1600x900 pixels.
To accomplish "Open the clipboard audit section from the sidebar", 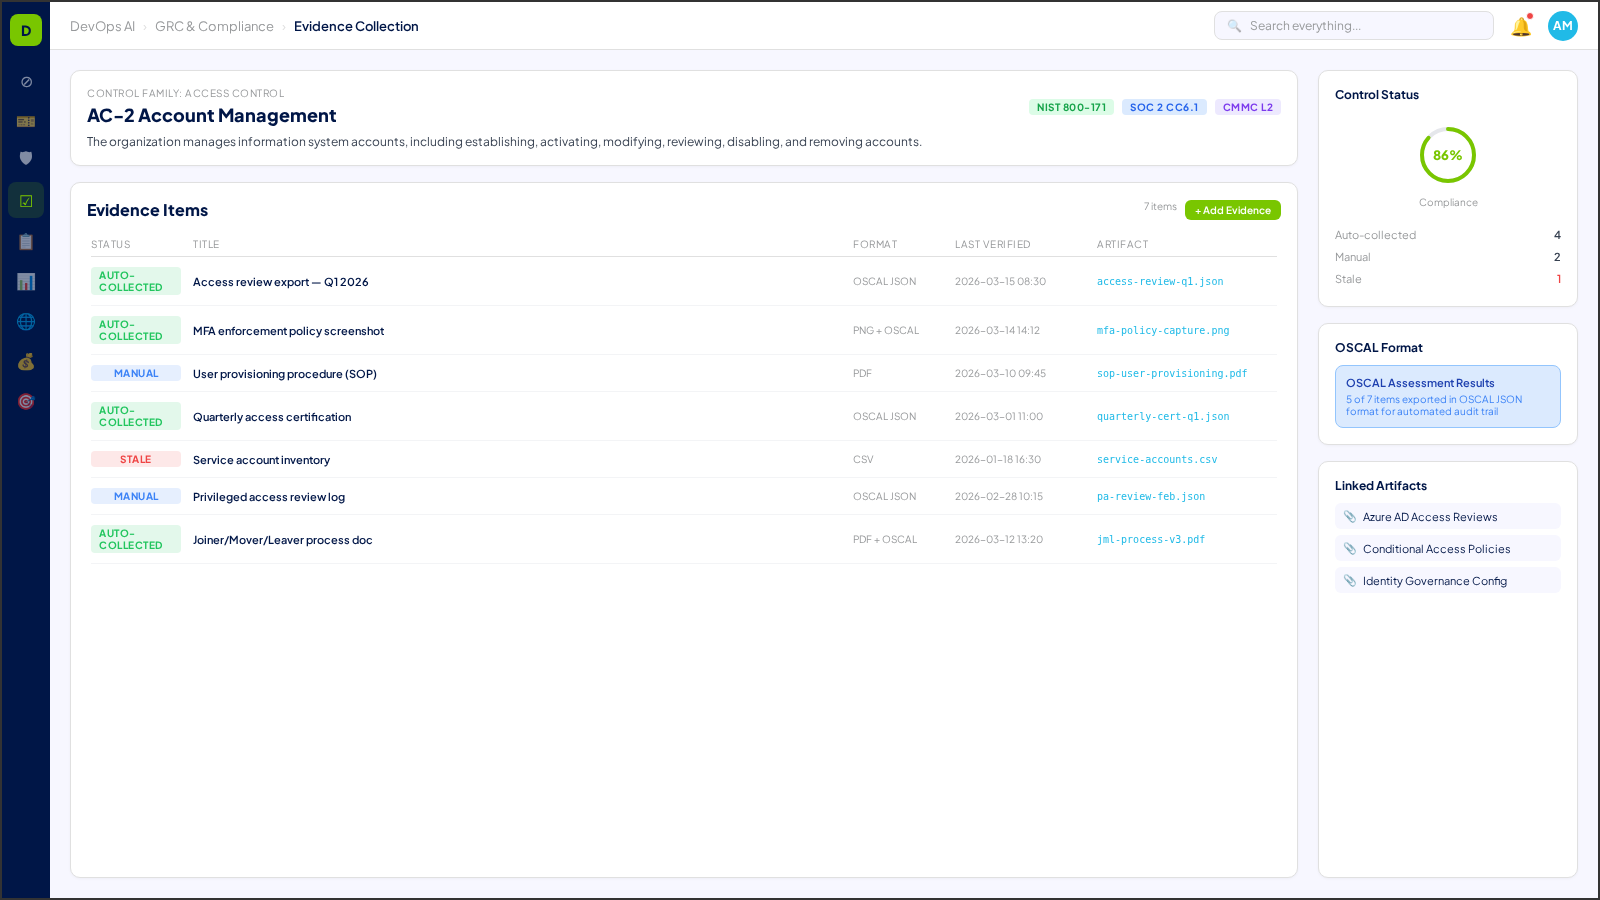I will [25, 241].
